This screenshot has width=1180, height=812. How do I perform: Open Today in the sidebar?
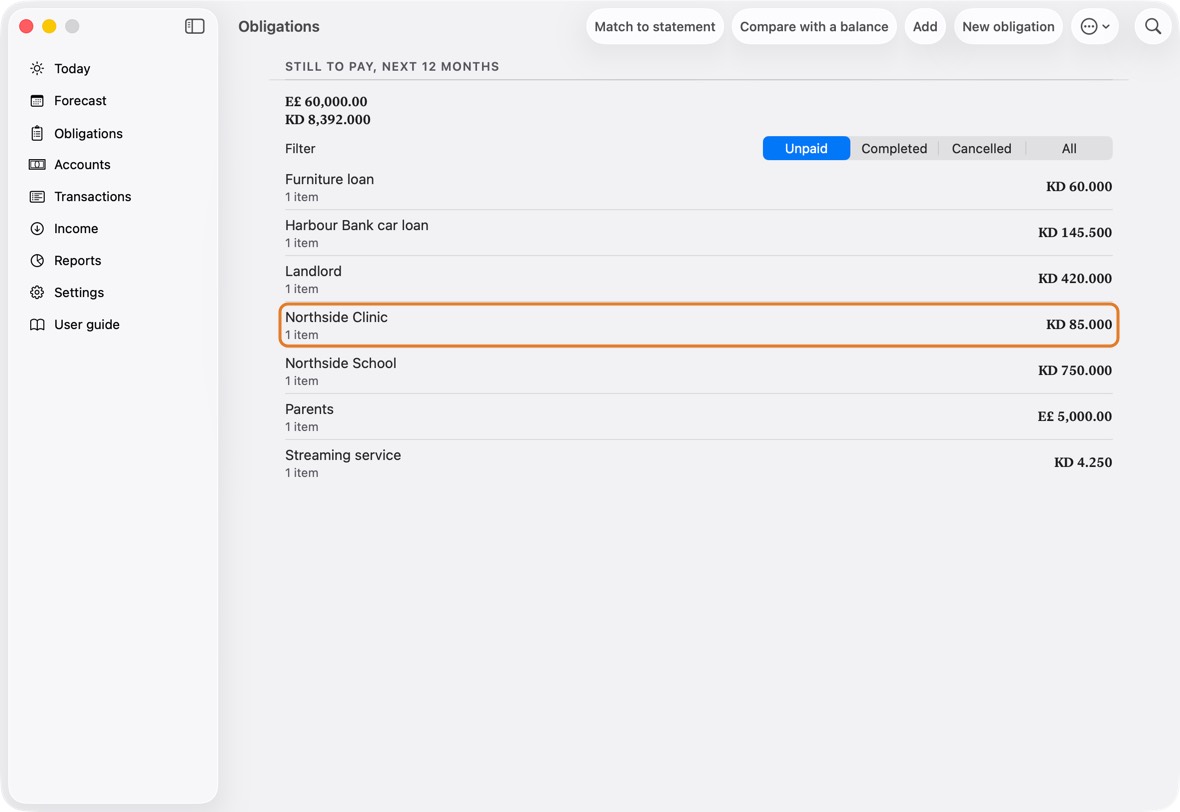pos(72,68)
